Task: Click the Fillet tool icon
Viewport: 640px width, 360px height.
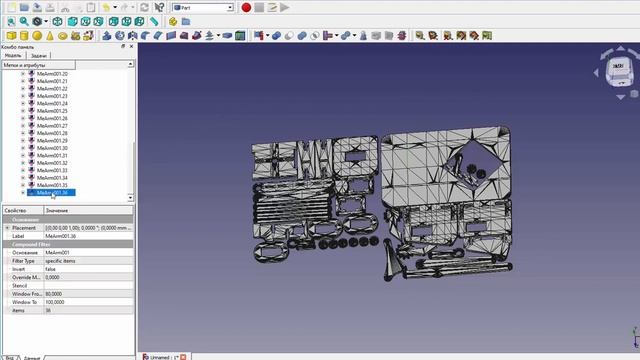Action: tap(145, 36)
